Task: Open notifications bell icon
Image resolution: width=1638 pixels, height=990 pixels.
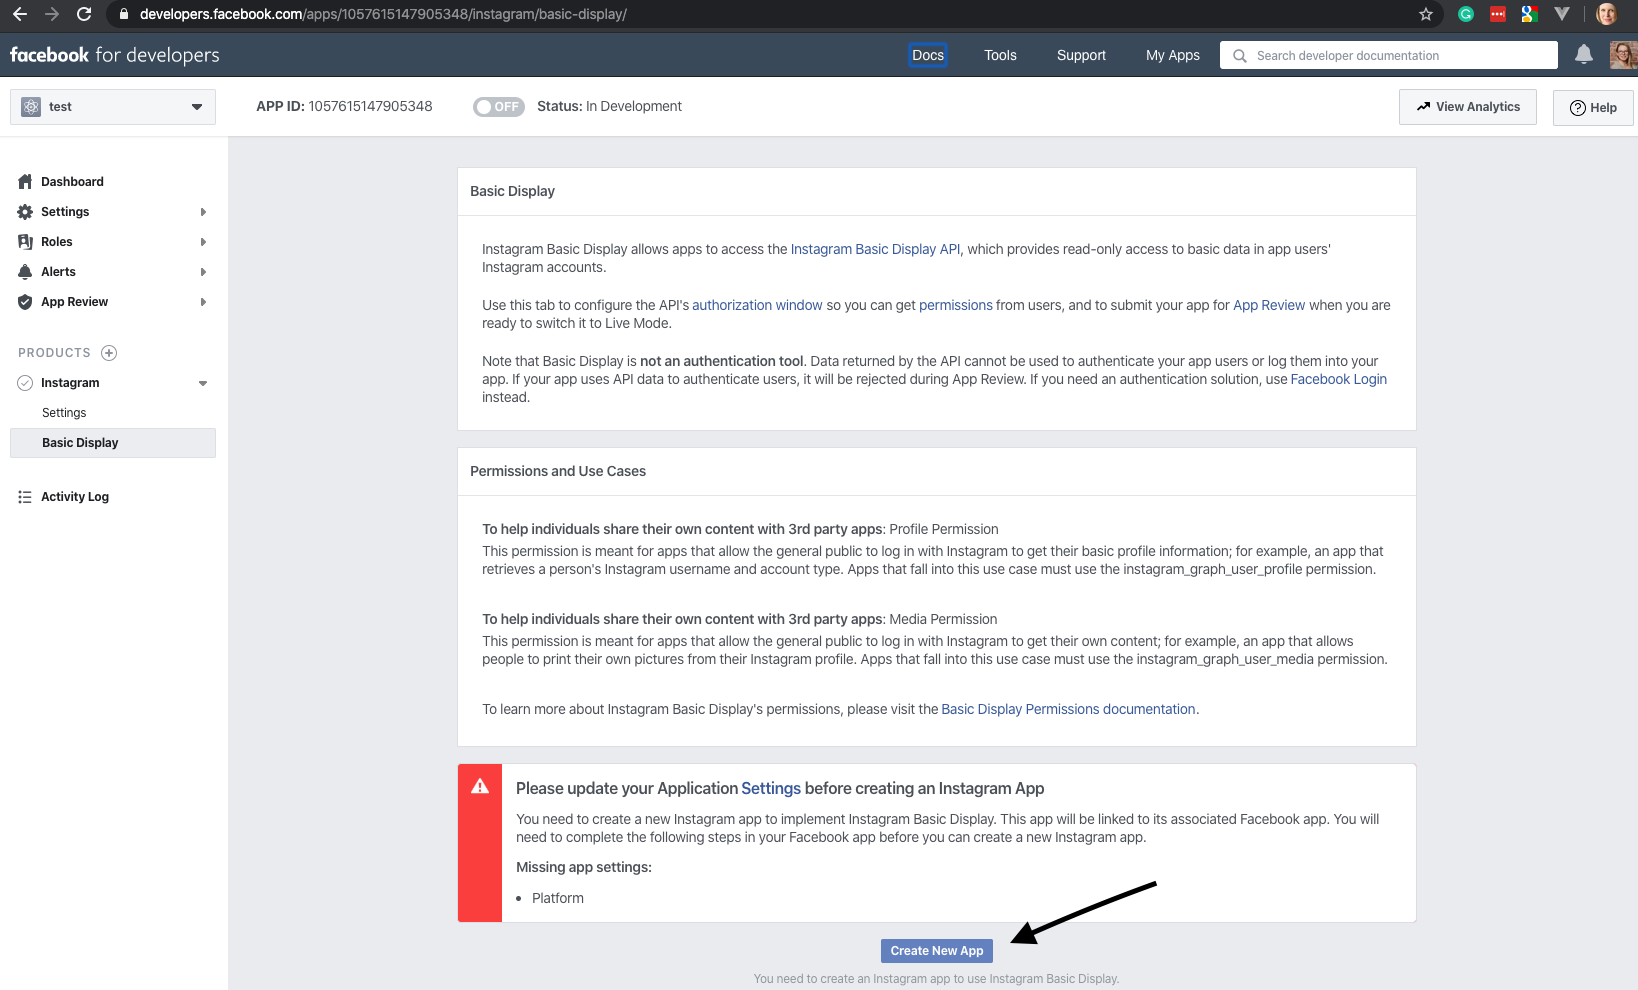Action: point(1584,55)
